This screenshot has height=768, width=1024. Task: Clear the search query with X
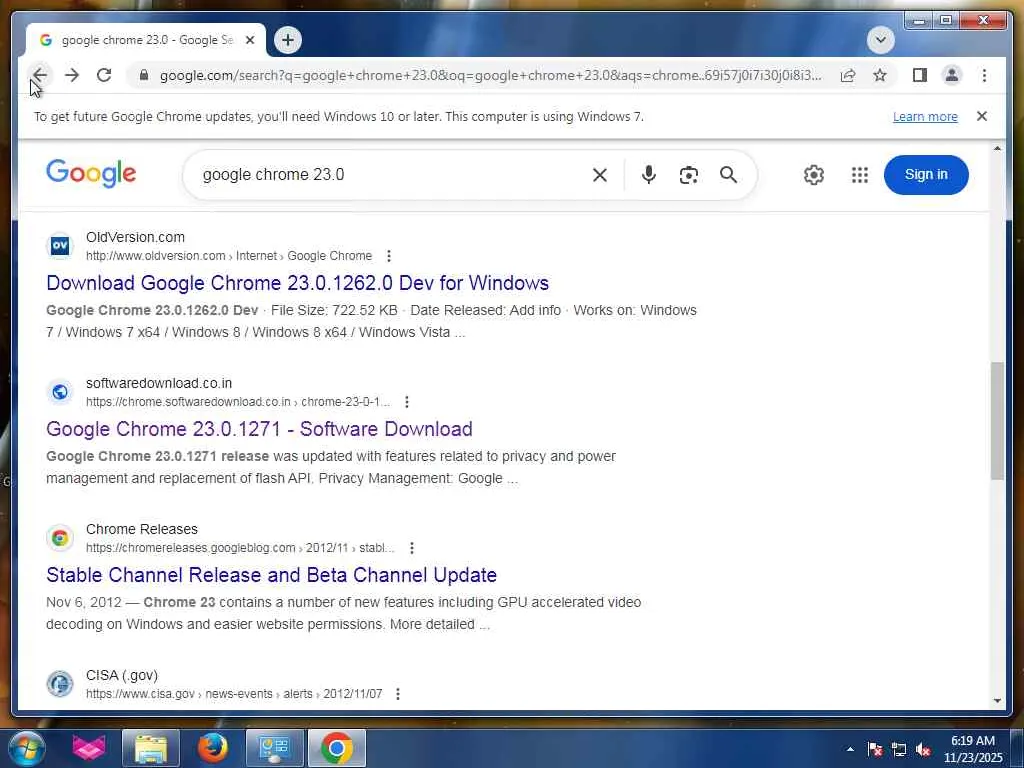[600, 174]
